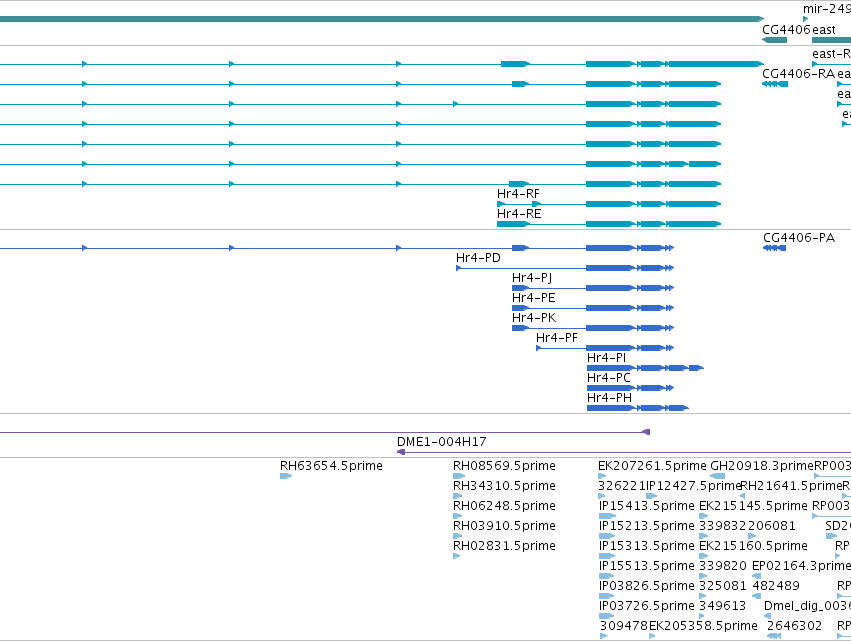Select the Hr4-PK protein label
The height and width of the screenshot is (641, 851).
pos(534,318)
